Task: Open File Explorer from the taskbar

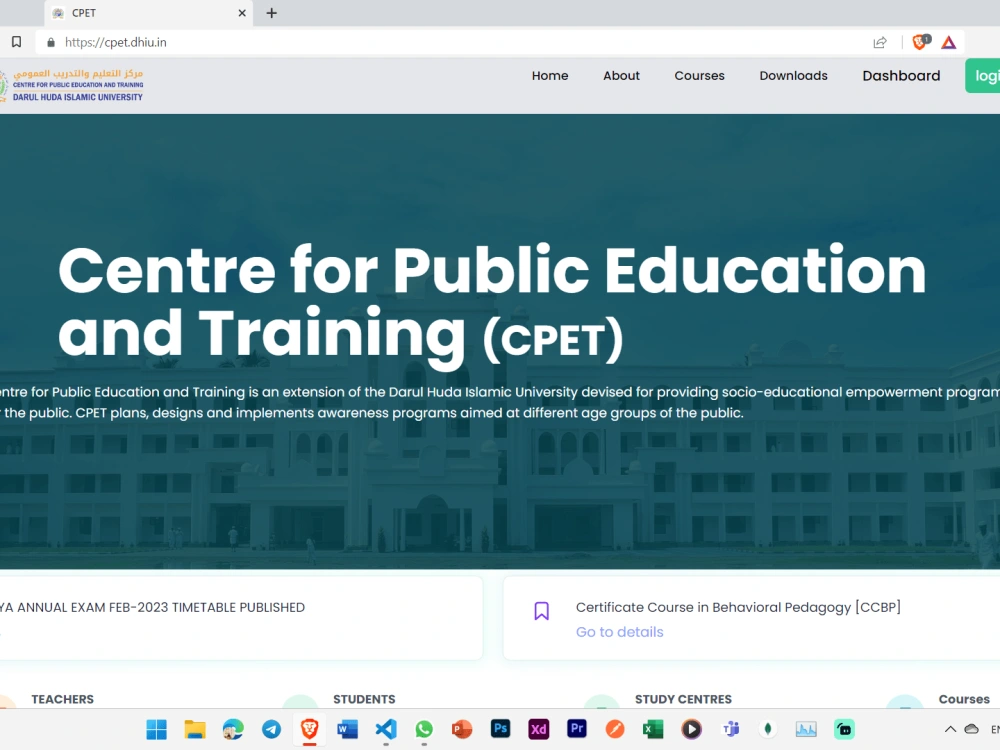Action: [195, 729]
